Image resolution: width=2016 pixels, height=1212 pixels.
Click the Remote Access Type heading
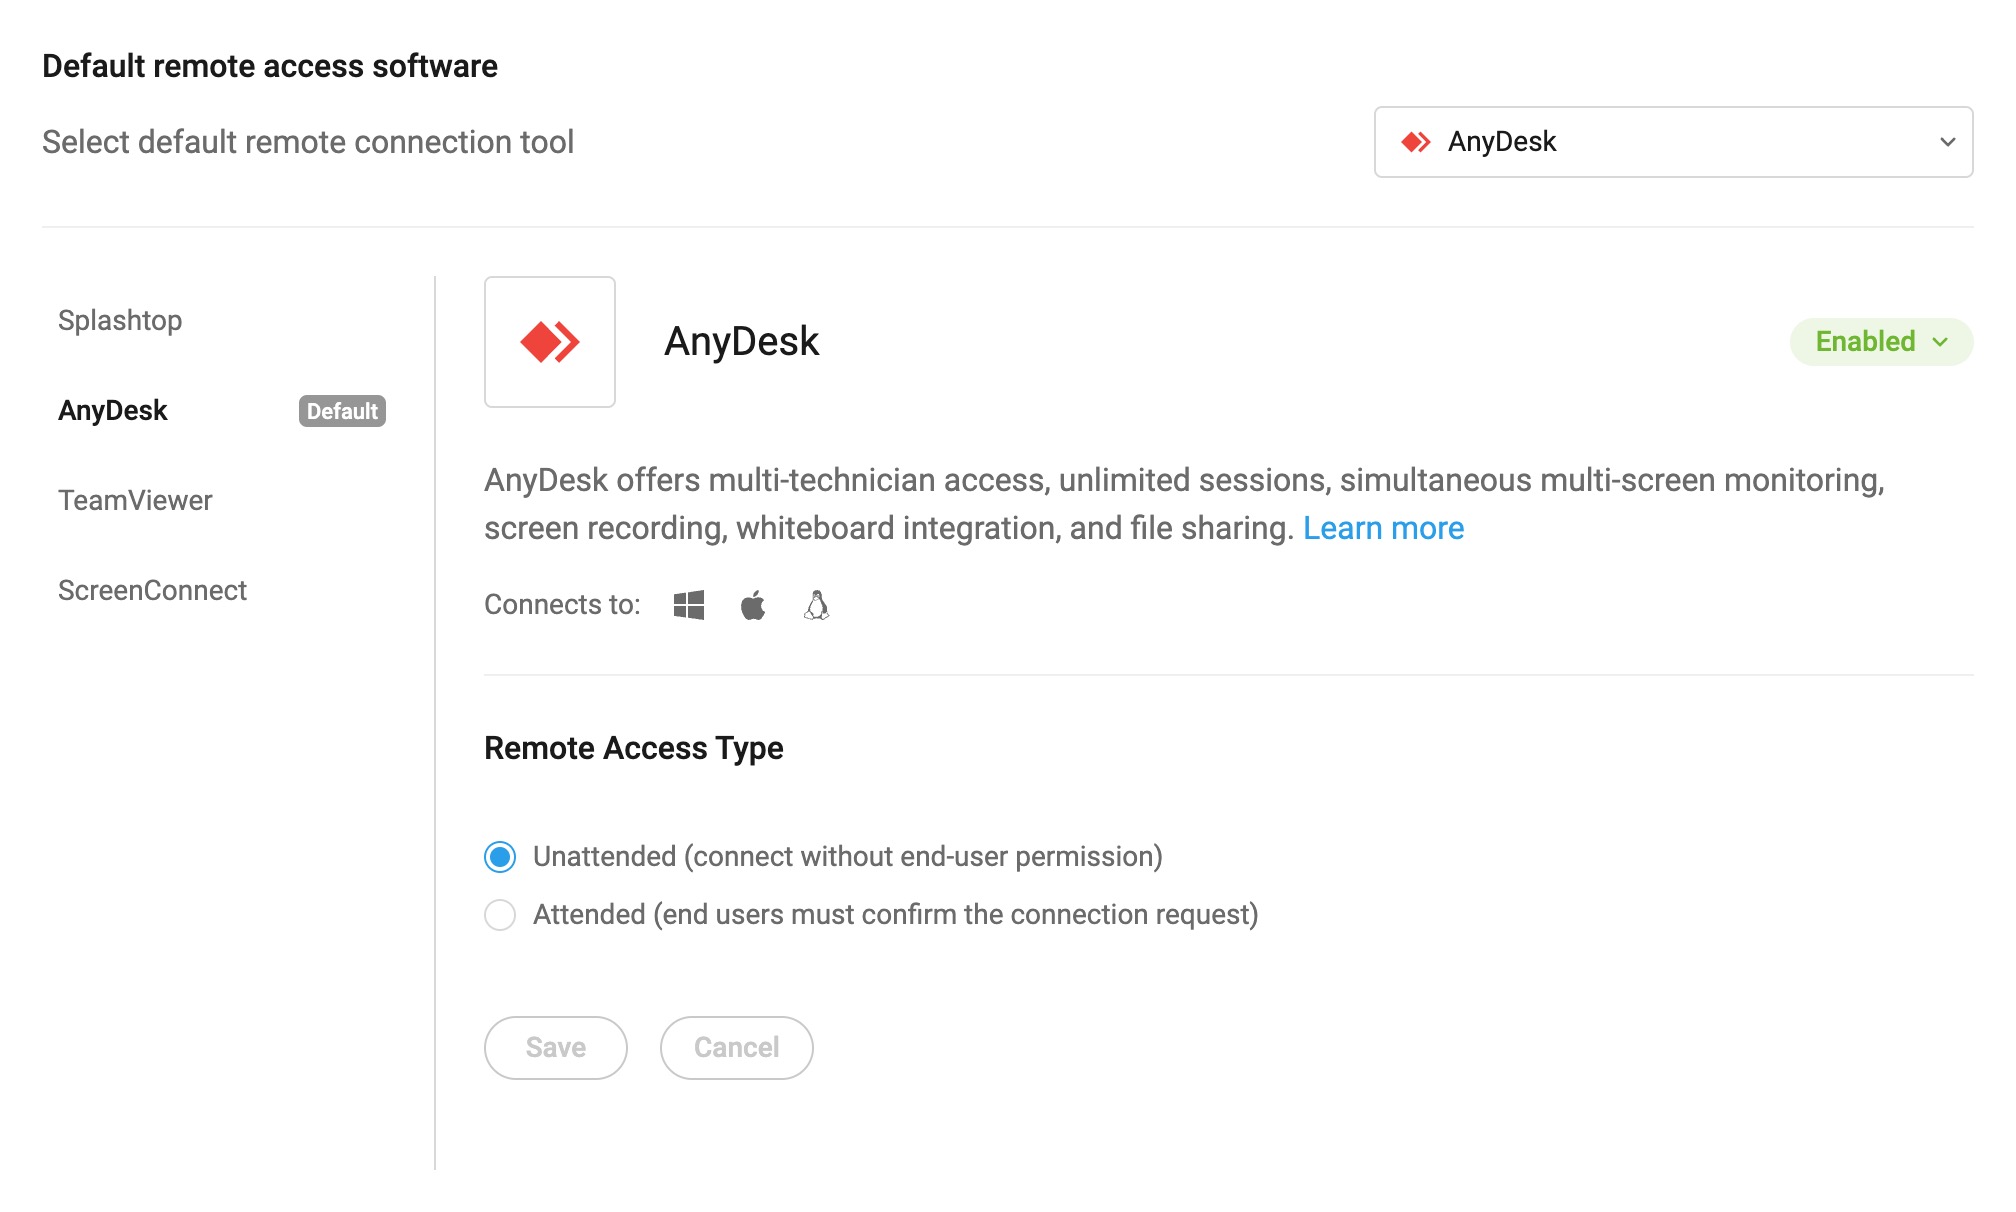click(633, 748)
